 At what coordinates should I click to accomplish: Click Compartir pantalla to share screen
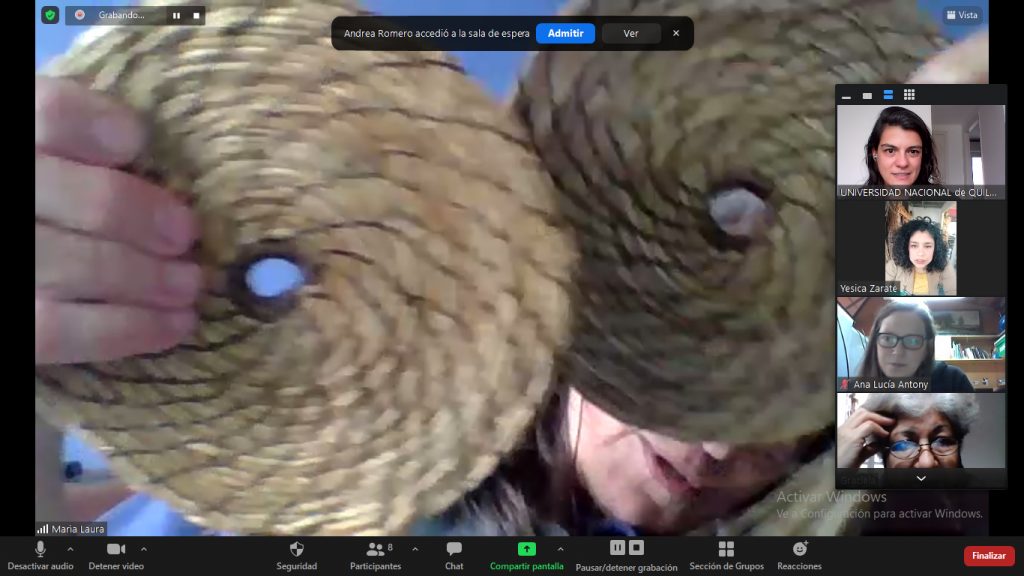526,555
